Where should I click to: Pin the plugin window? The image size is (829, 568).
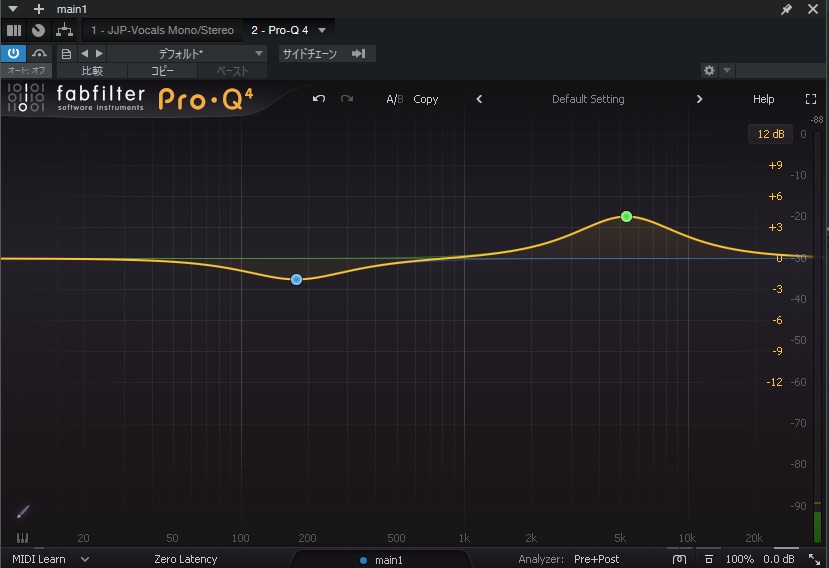[786, 9]
